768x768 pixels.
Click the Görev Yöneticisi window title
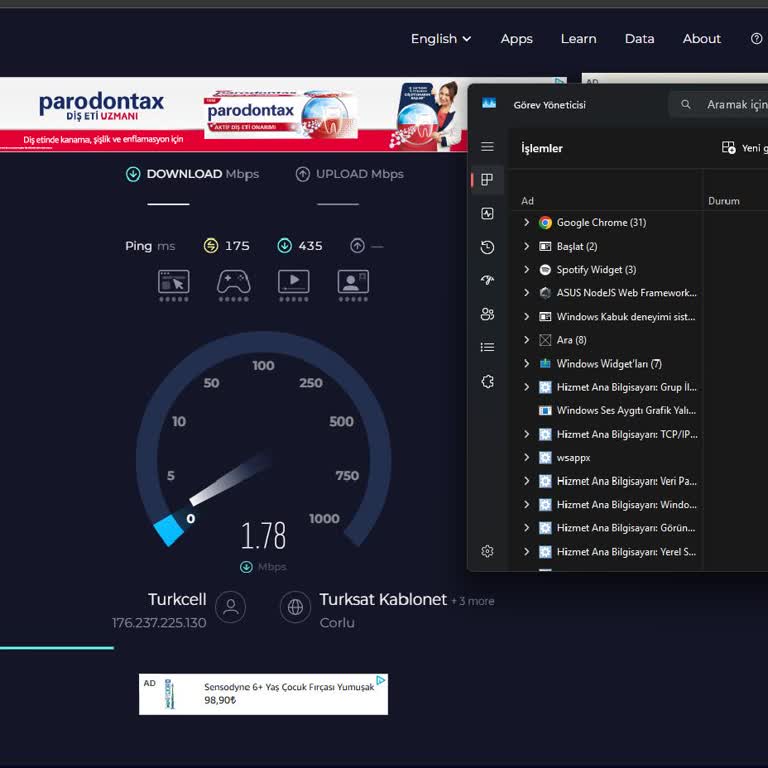point(550,105)
